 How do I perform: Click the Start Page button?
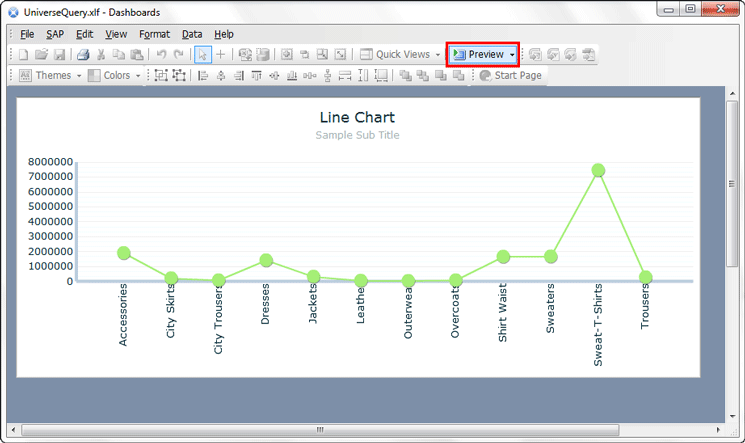tap(510, 75)
